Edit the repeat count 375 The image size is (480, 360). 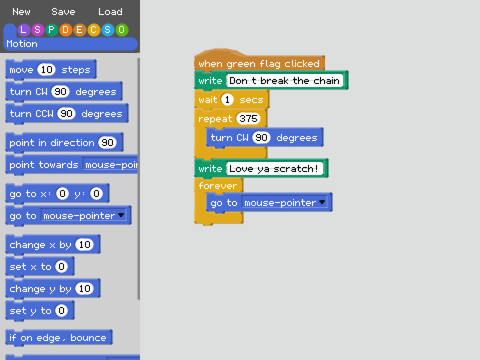[248, 119]
